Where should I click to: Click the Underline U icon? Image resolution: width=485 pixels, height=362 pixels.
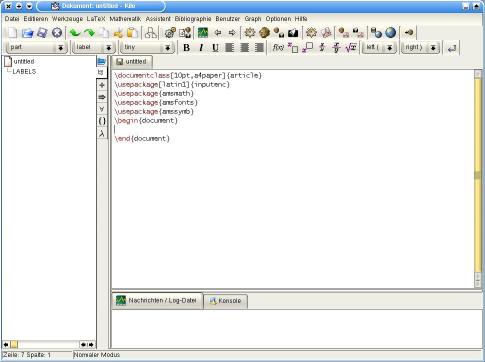coord(215,48)
